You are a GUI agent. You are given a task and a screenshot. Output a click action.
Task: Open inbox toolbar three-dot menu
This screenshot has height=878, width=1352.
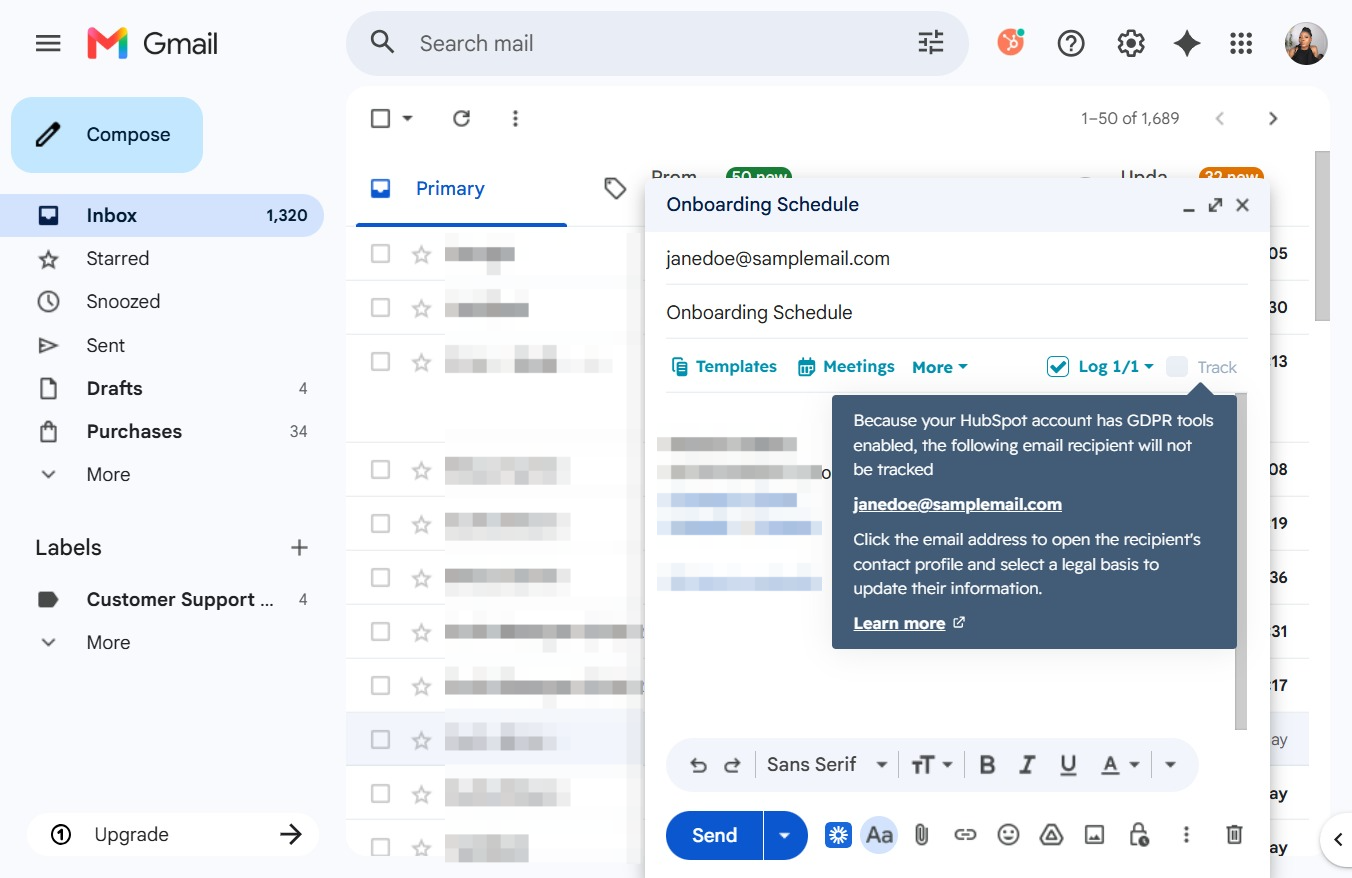(x=515, y=118)
